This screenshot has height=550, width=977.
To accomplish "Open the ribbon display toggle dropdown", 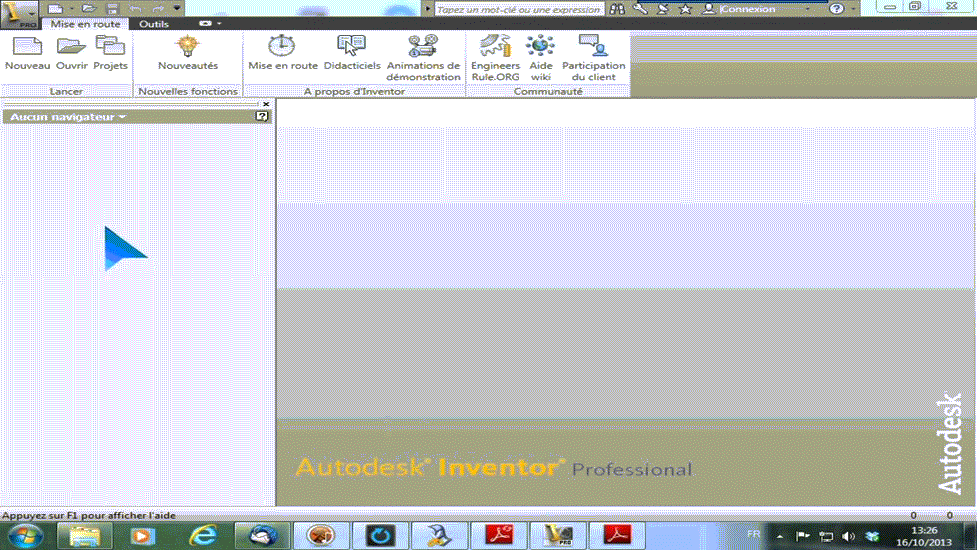I will coord(219,24).
